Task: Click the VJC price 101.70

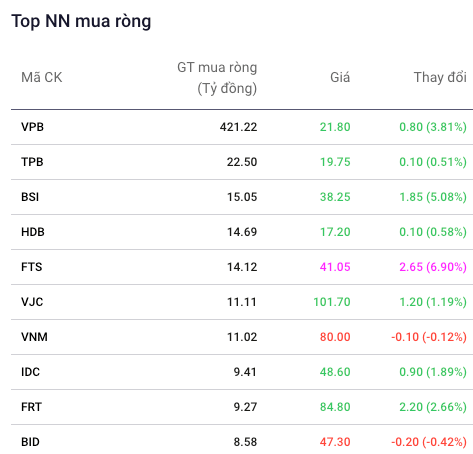Action: [332, 302]
